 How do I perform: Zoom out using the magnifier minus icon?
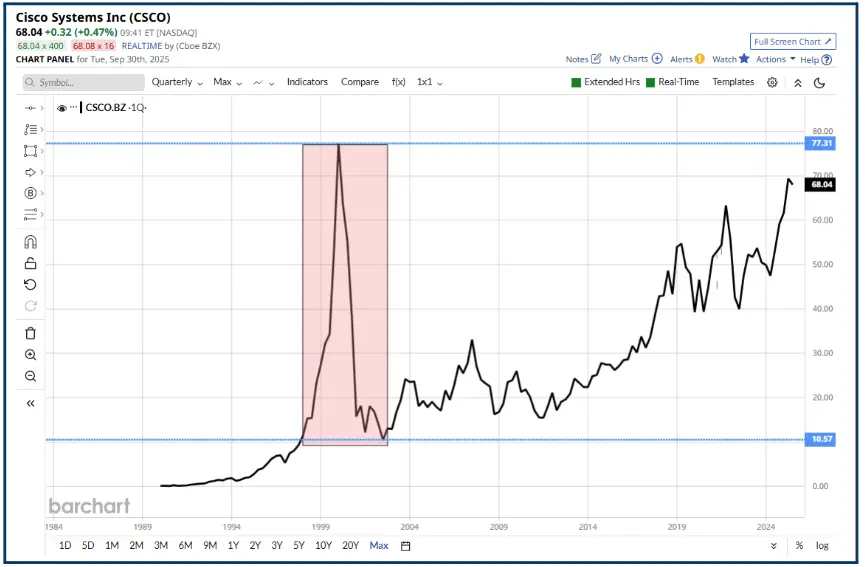click(30, 376)
